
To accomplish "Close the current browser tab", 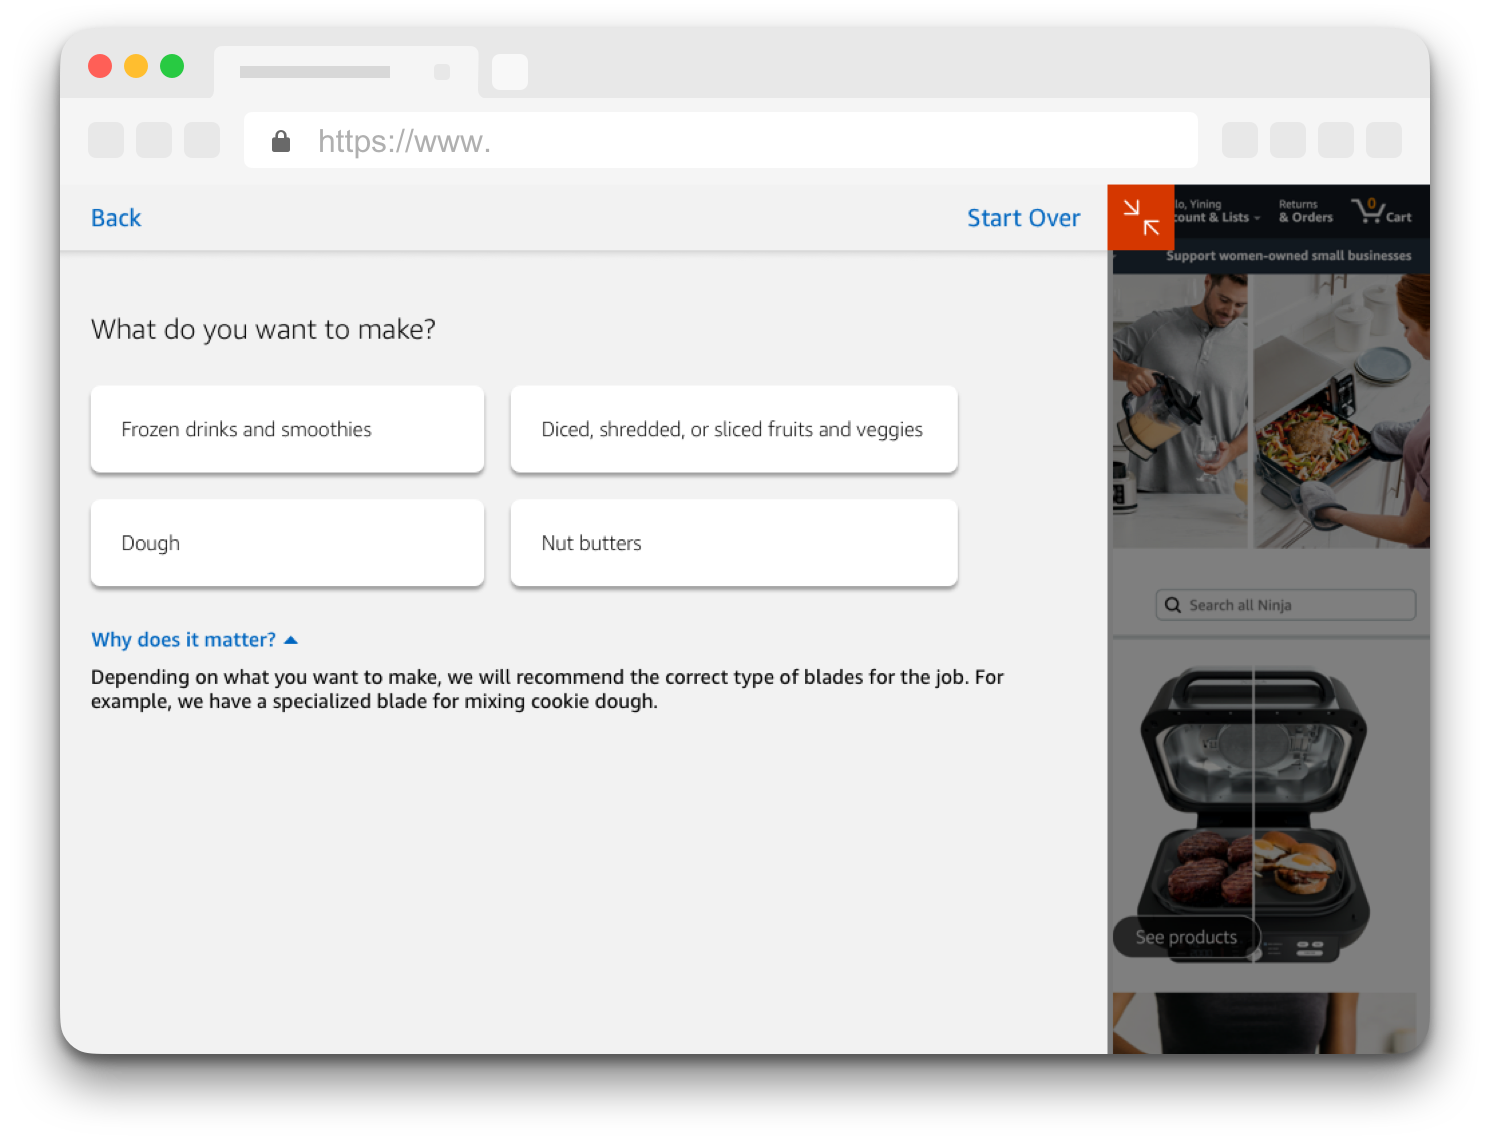I will click(442, 72).
